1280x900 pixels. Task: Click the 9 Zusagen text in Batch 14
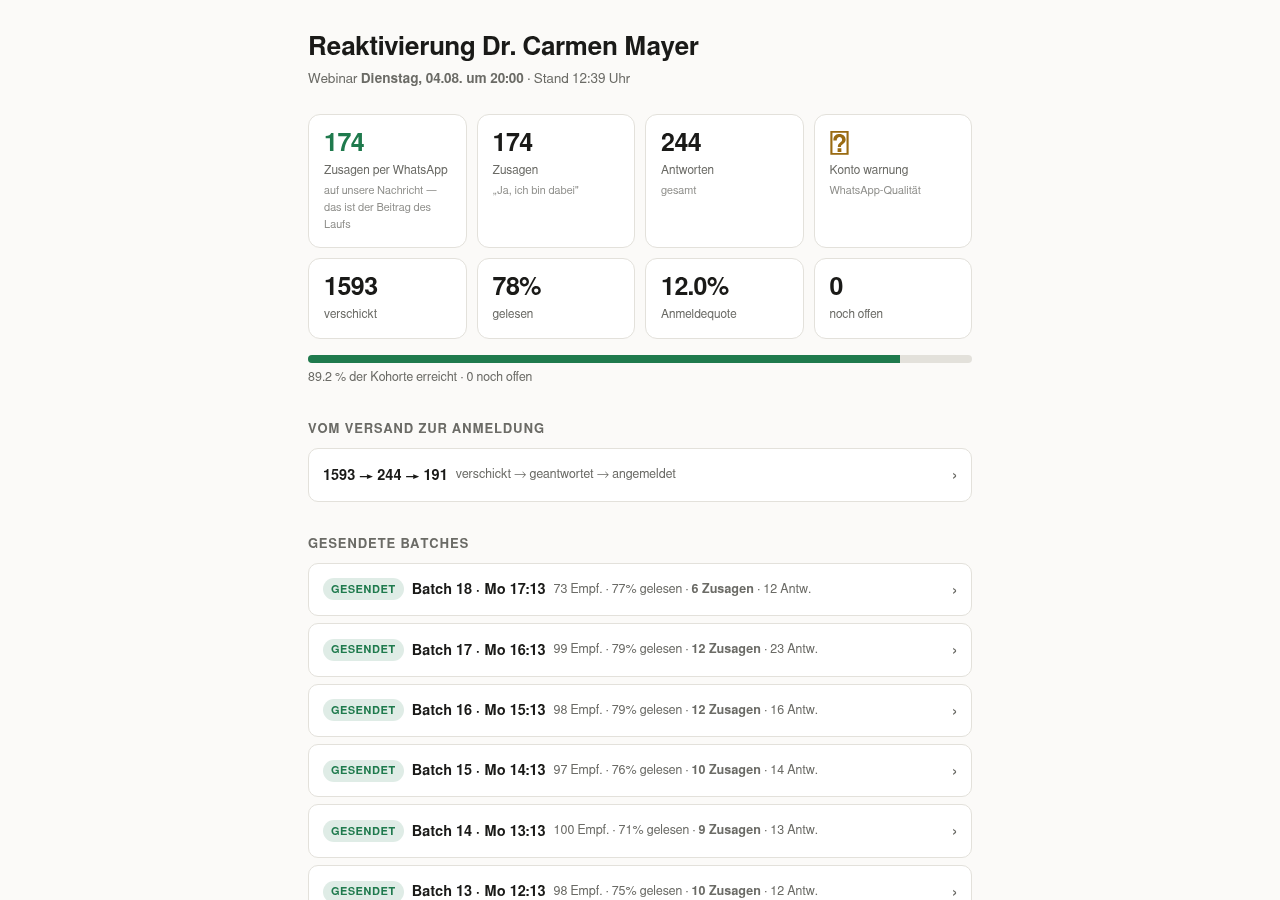(729, 830)
